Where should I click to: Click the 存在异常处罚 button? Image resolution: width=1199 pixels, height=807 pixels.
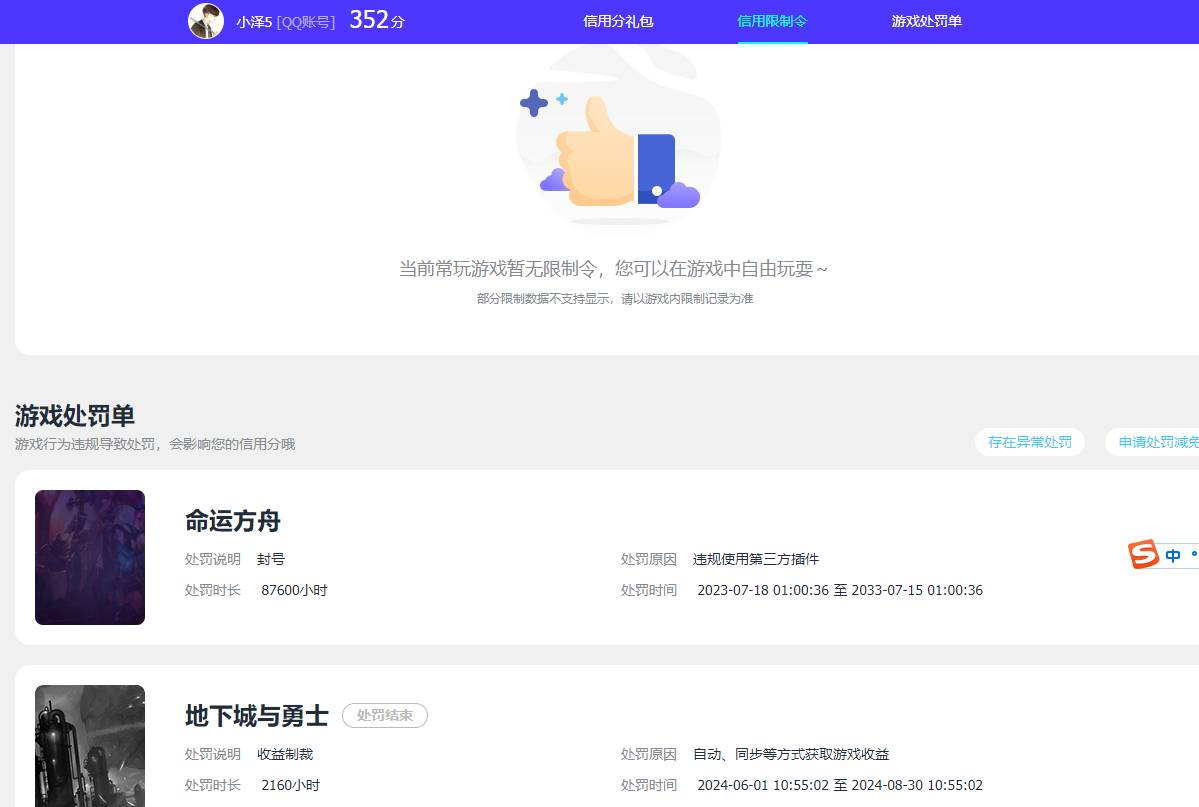pos(1029,442)
